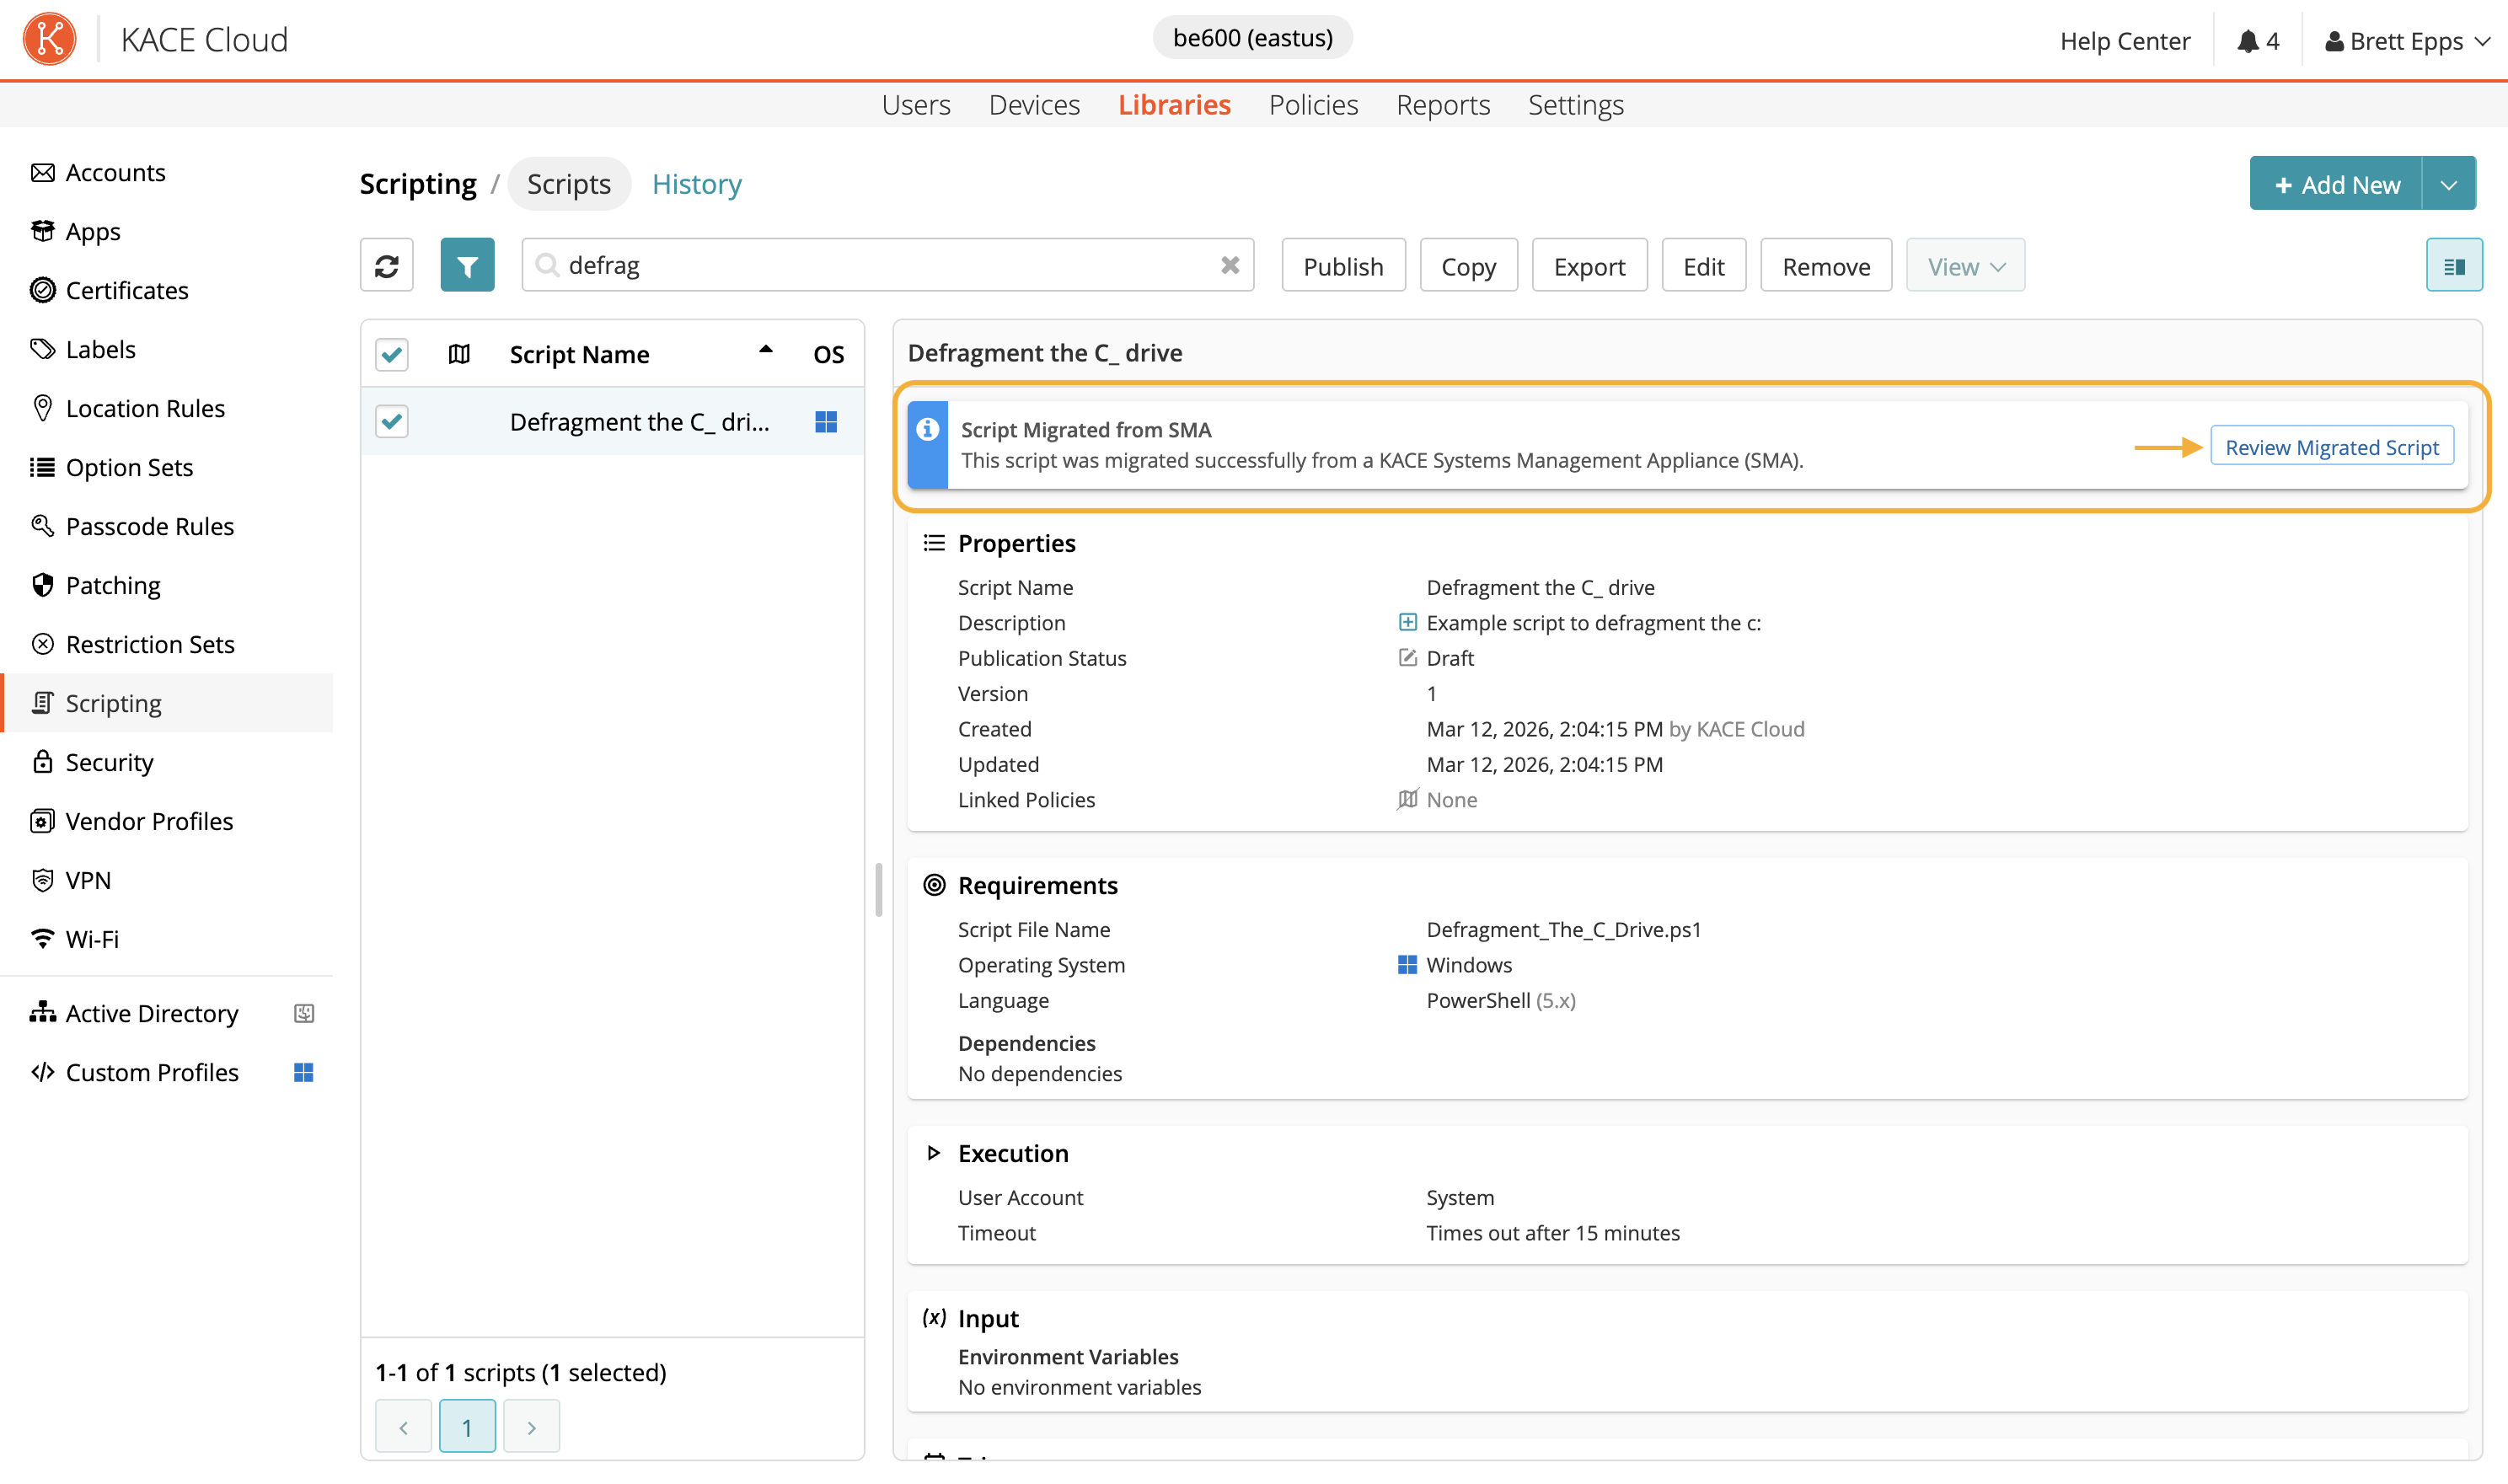Image resolution: width=2508 pixels, height=1484 pixels.
Task: Switch to the History tab
Action: [x=696, y=184]
